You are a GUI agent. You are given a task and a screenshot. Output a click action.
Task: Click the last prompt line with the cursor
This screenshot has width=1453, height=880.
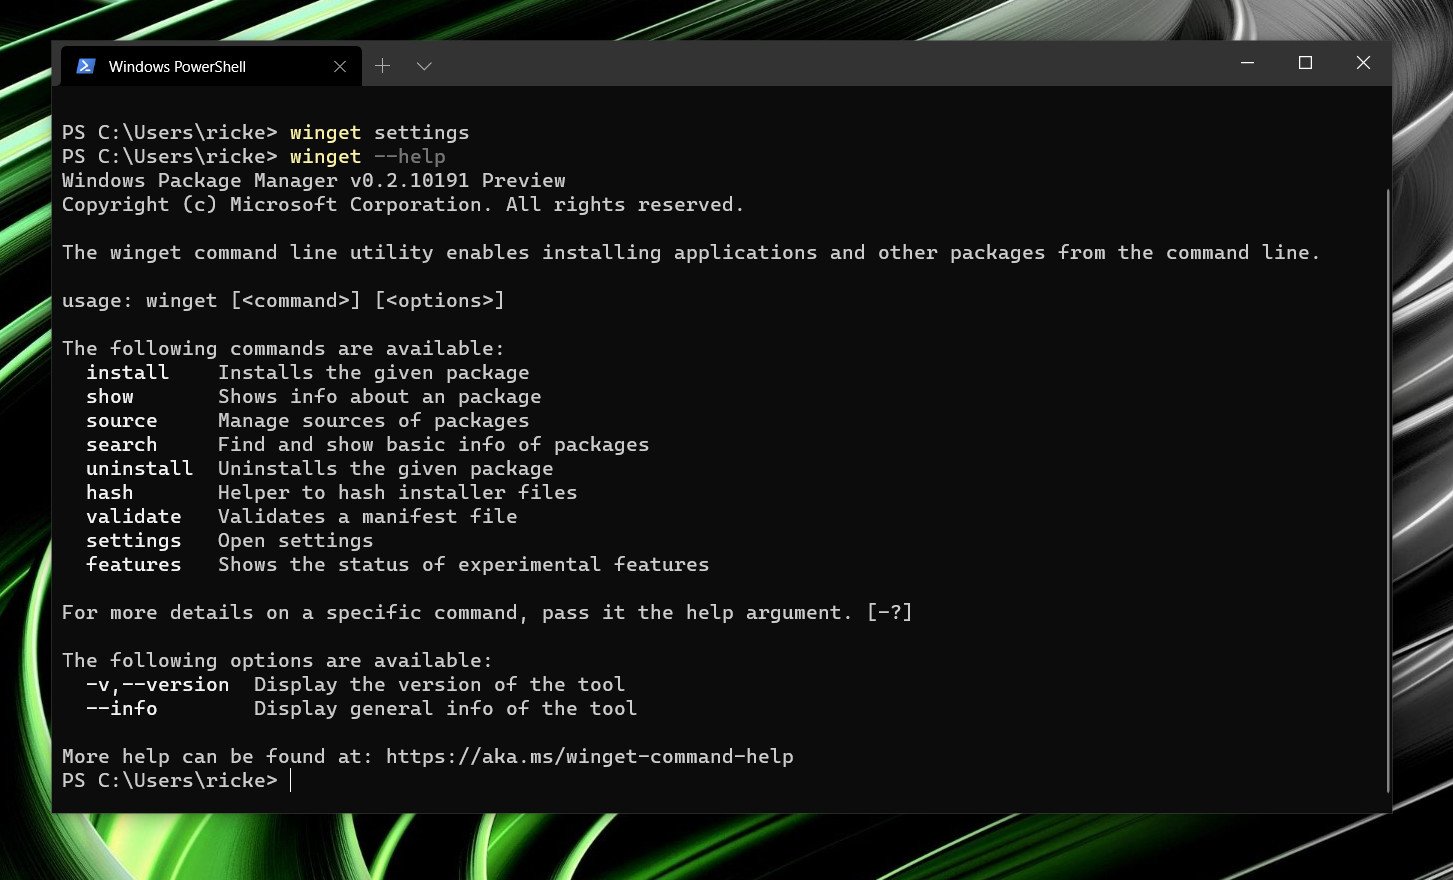coord(176,780)
